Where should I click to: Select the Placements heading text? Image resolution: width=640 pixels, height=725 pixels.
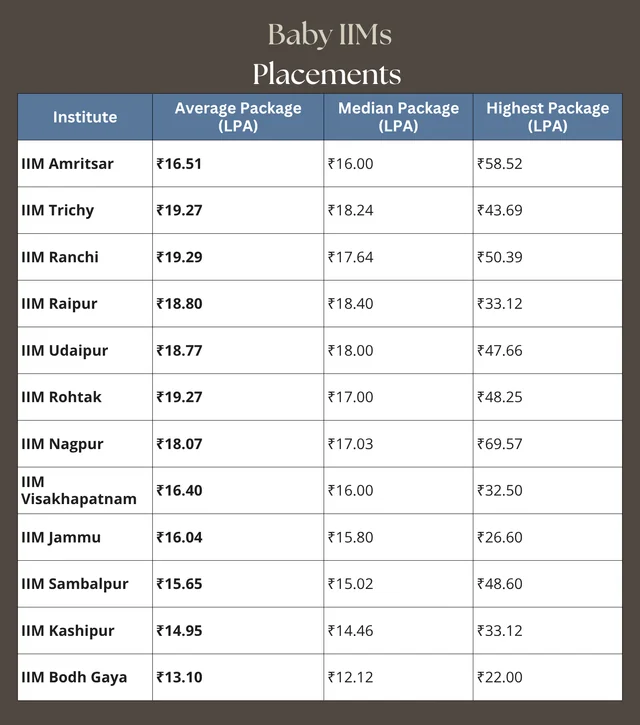click(x=326, y=74)
